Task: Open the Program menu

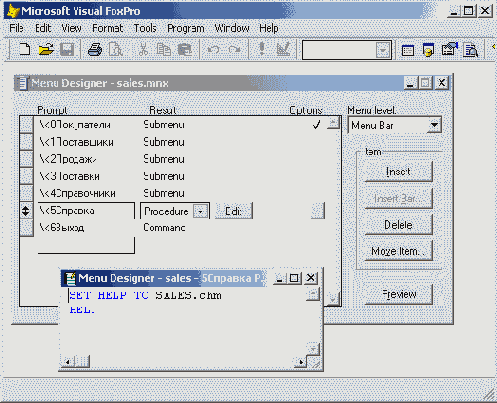Action: [x=186, y=28]
